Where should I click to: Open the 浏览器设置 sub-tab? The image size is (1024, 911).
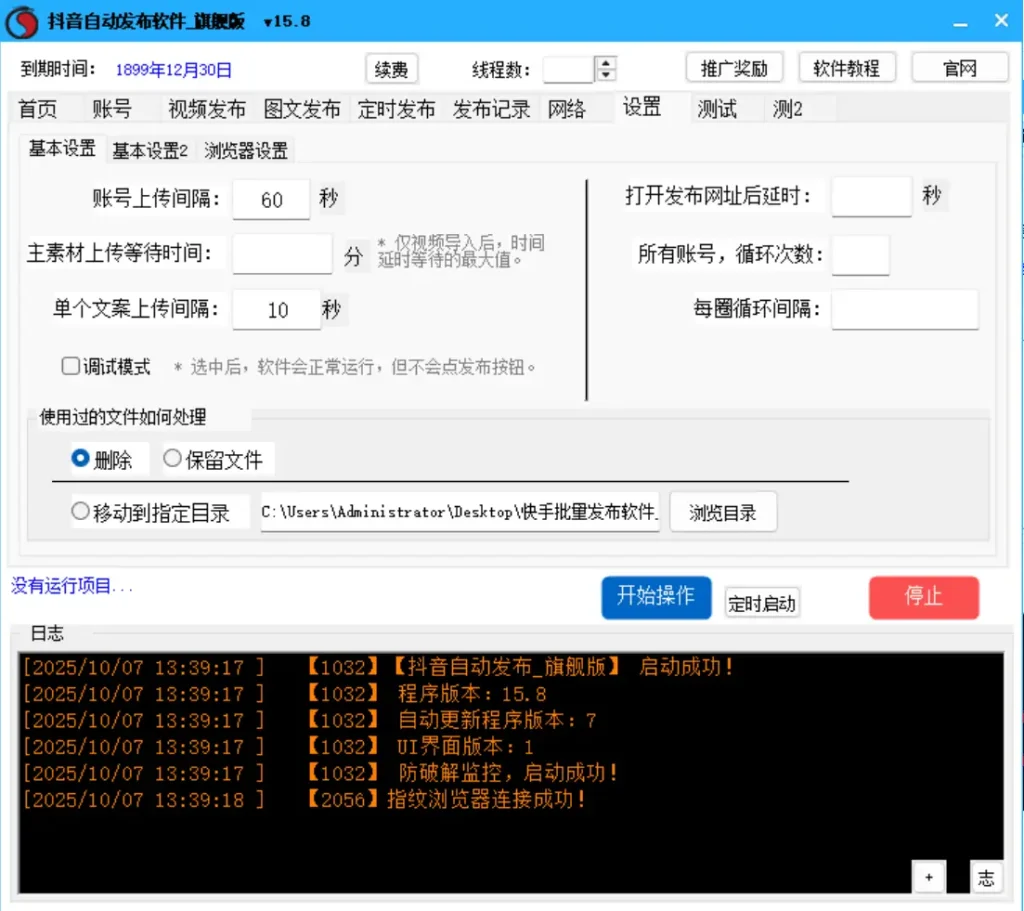(x=246, y=151)
